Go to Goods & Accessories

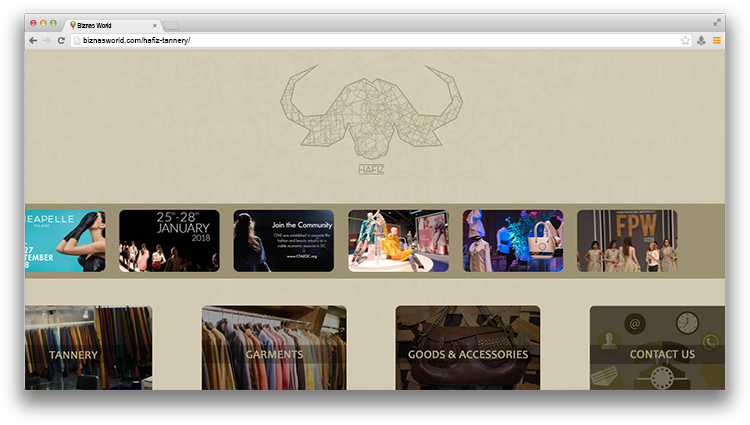[467, 354]
